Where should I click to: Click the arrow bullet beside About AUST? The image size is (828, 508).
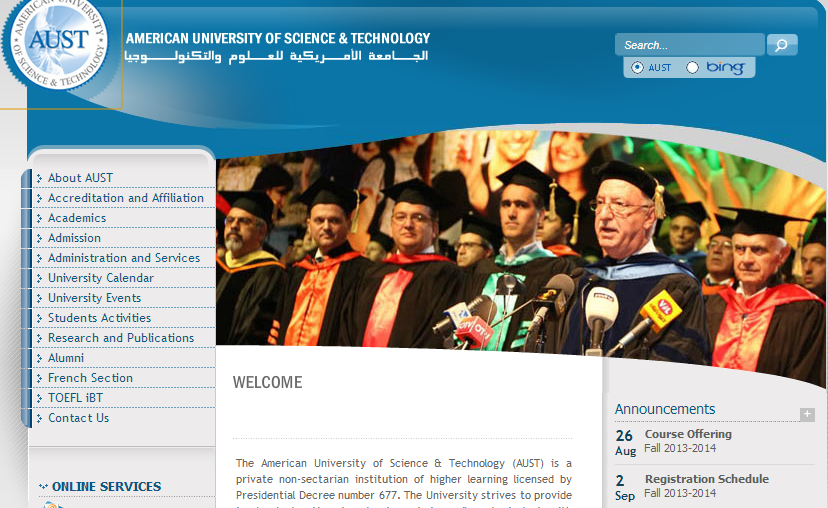click(39, 178)
